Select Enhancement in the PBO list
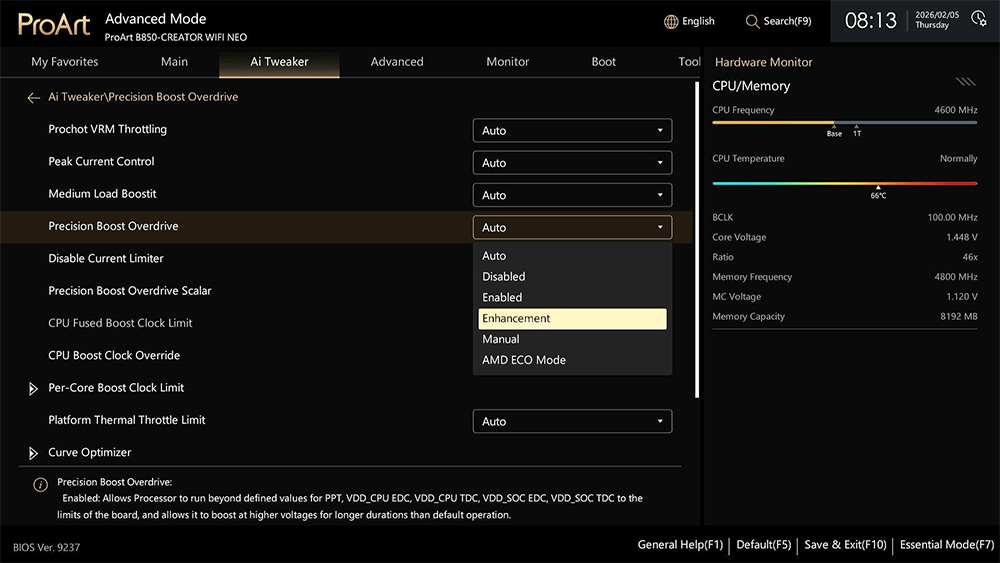 point(572,319)
